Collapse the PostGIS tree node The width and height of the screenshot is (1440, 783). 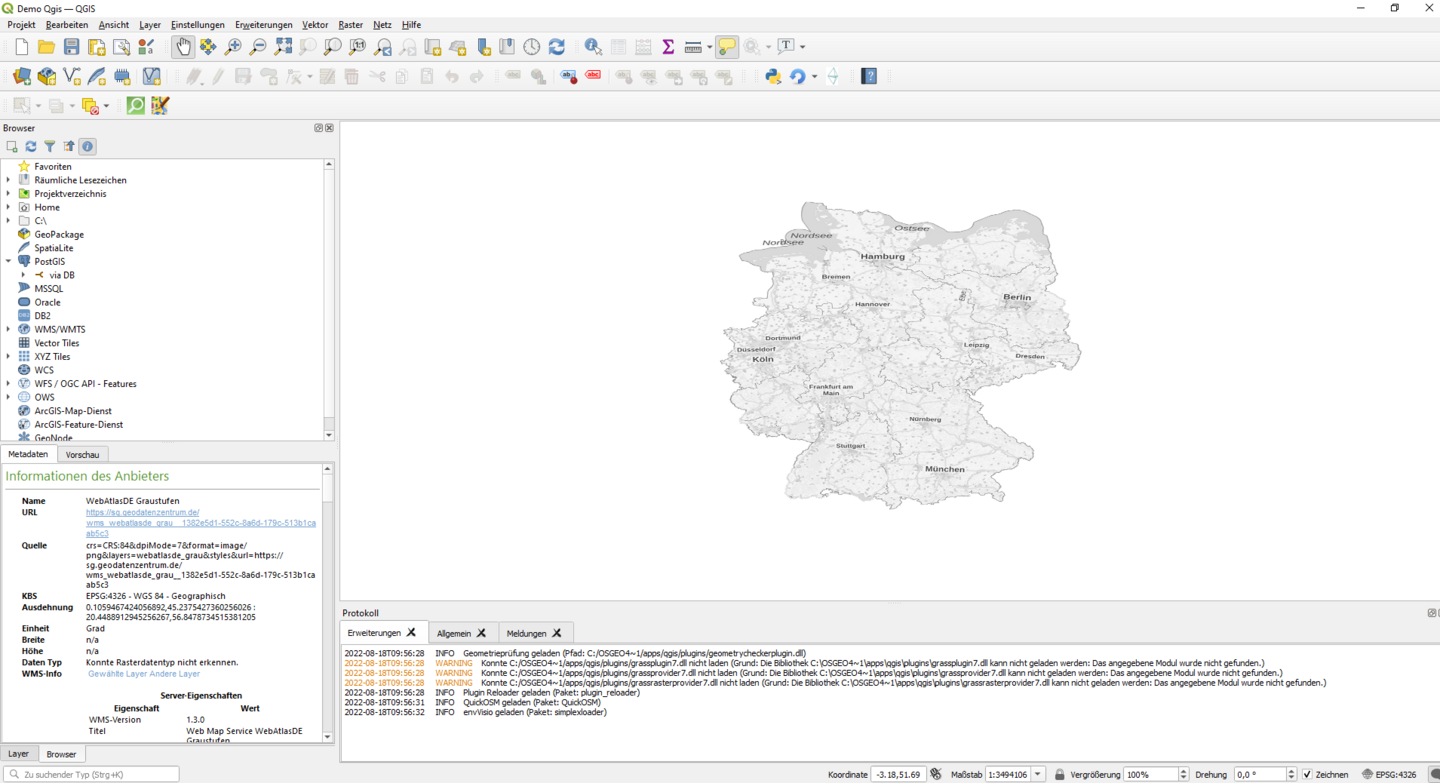pyautogui.click(x=9, y=261)
